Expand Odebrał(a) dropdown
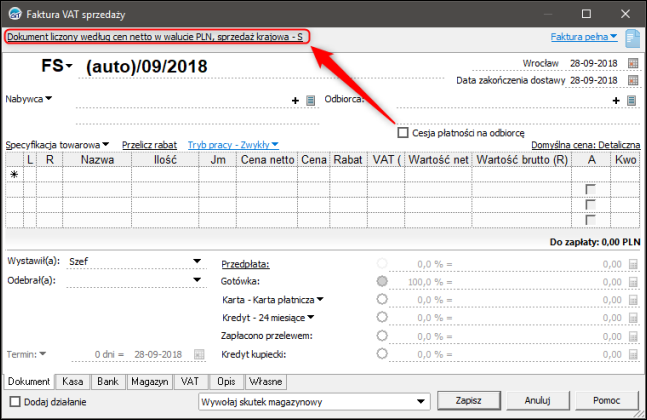647x420 pixels. pos(197,280)
